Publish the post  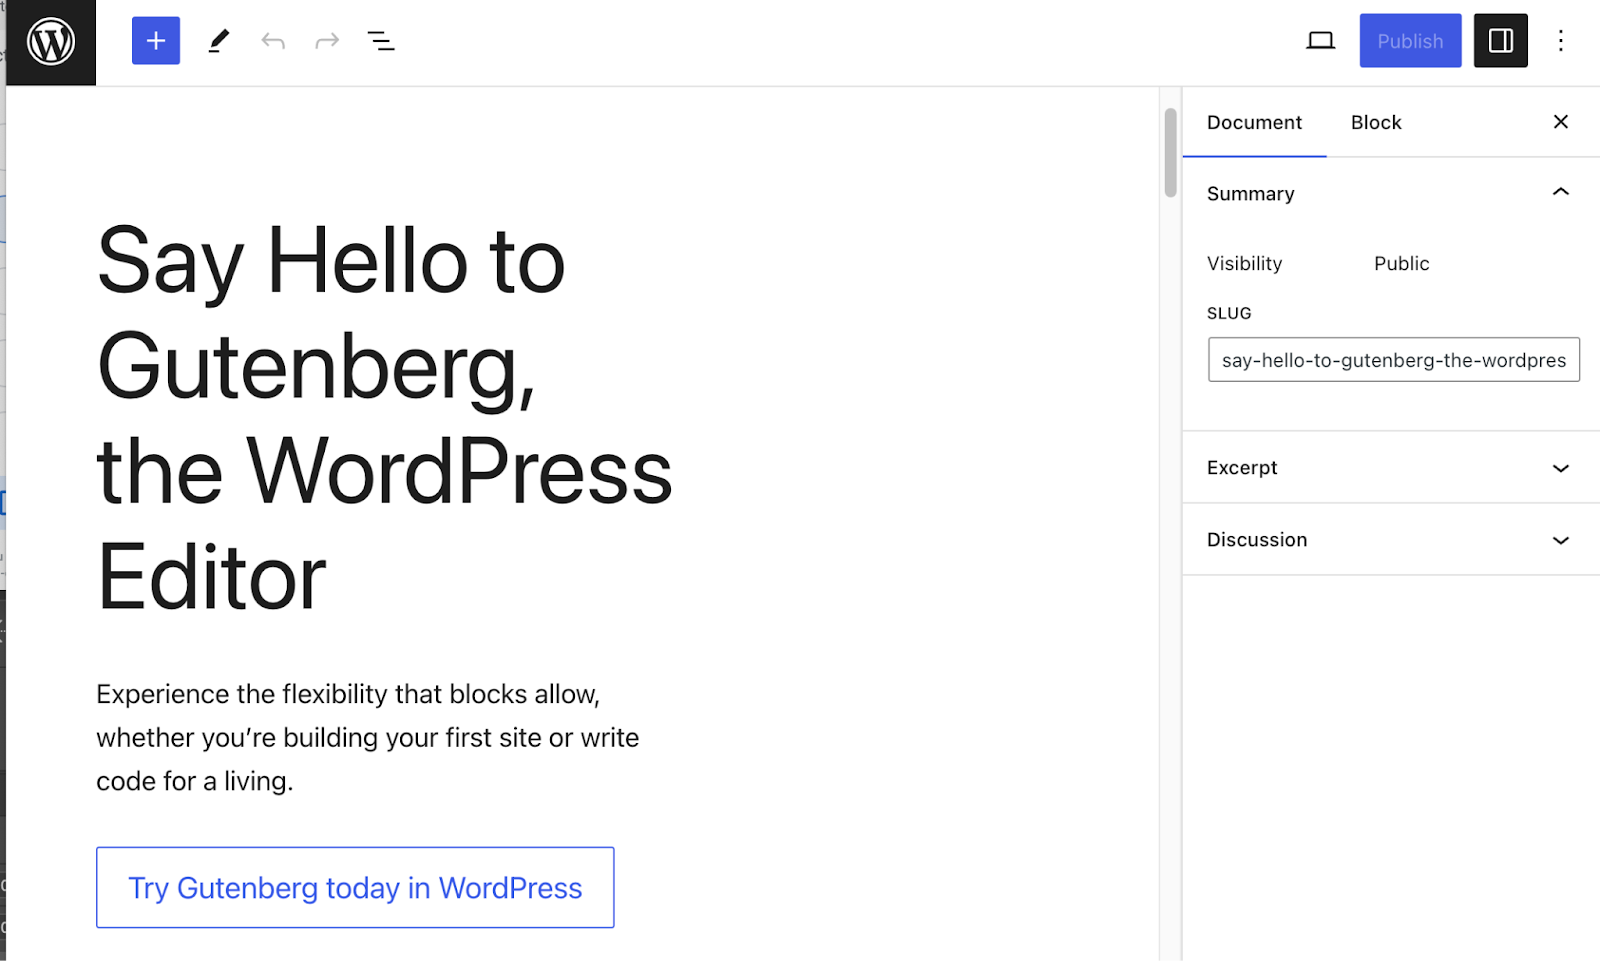pyautogui.click(x=1410, y=41)
